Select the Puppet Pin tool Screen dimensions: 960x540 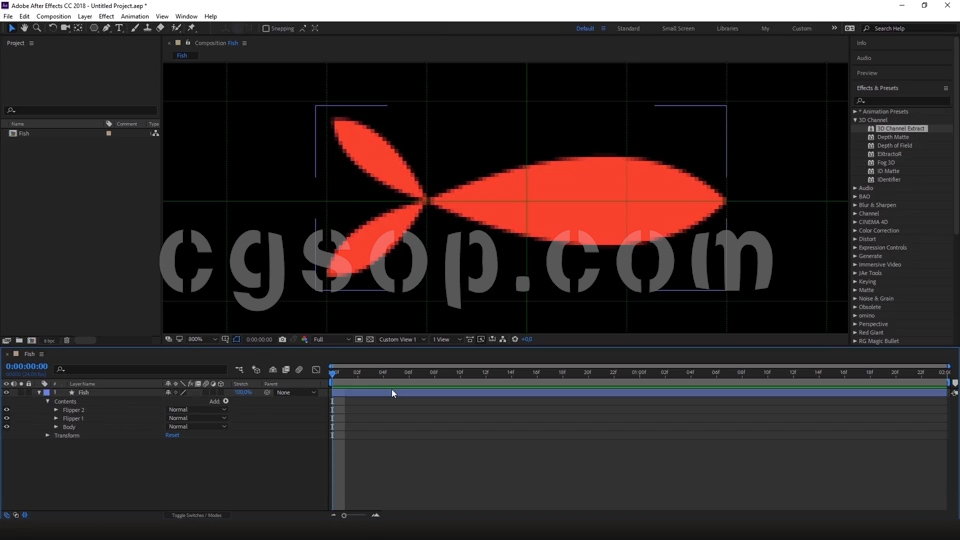point(192,28)
